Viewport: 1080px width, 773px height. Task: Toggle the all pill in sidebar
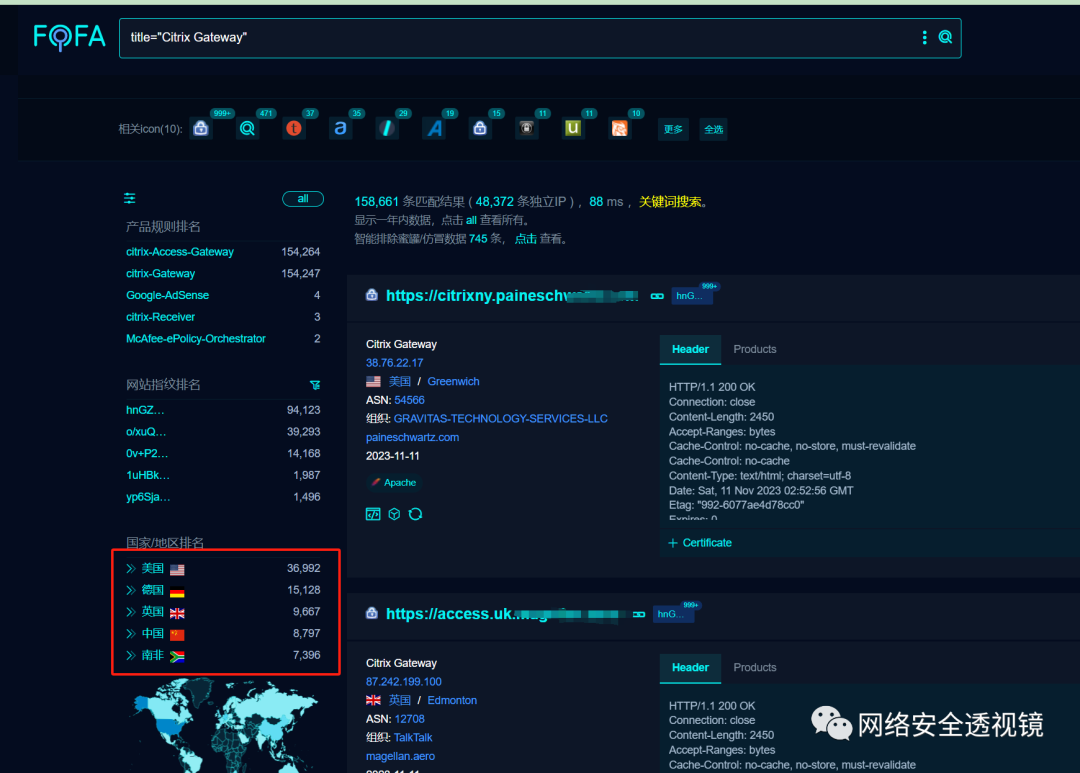pyautogui.click(x=303, y=198)
